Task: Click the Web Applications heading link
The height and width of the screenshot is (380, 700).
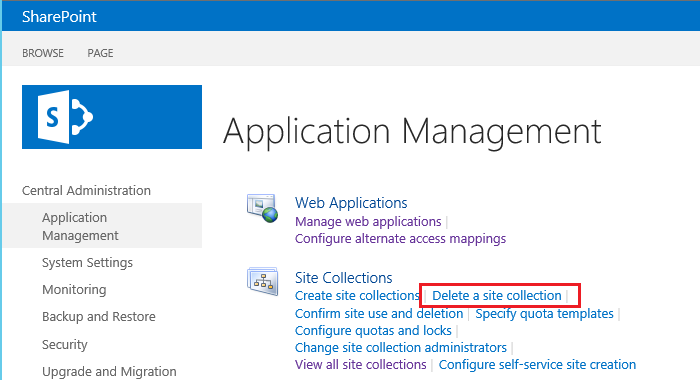Action: 351,203
